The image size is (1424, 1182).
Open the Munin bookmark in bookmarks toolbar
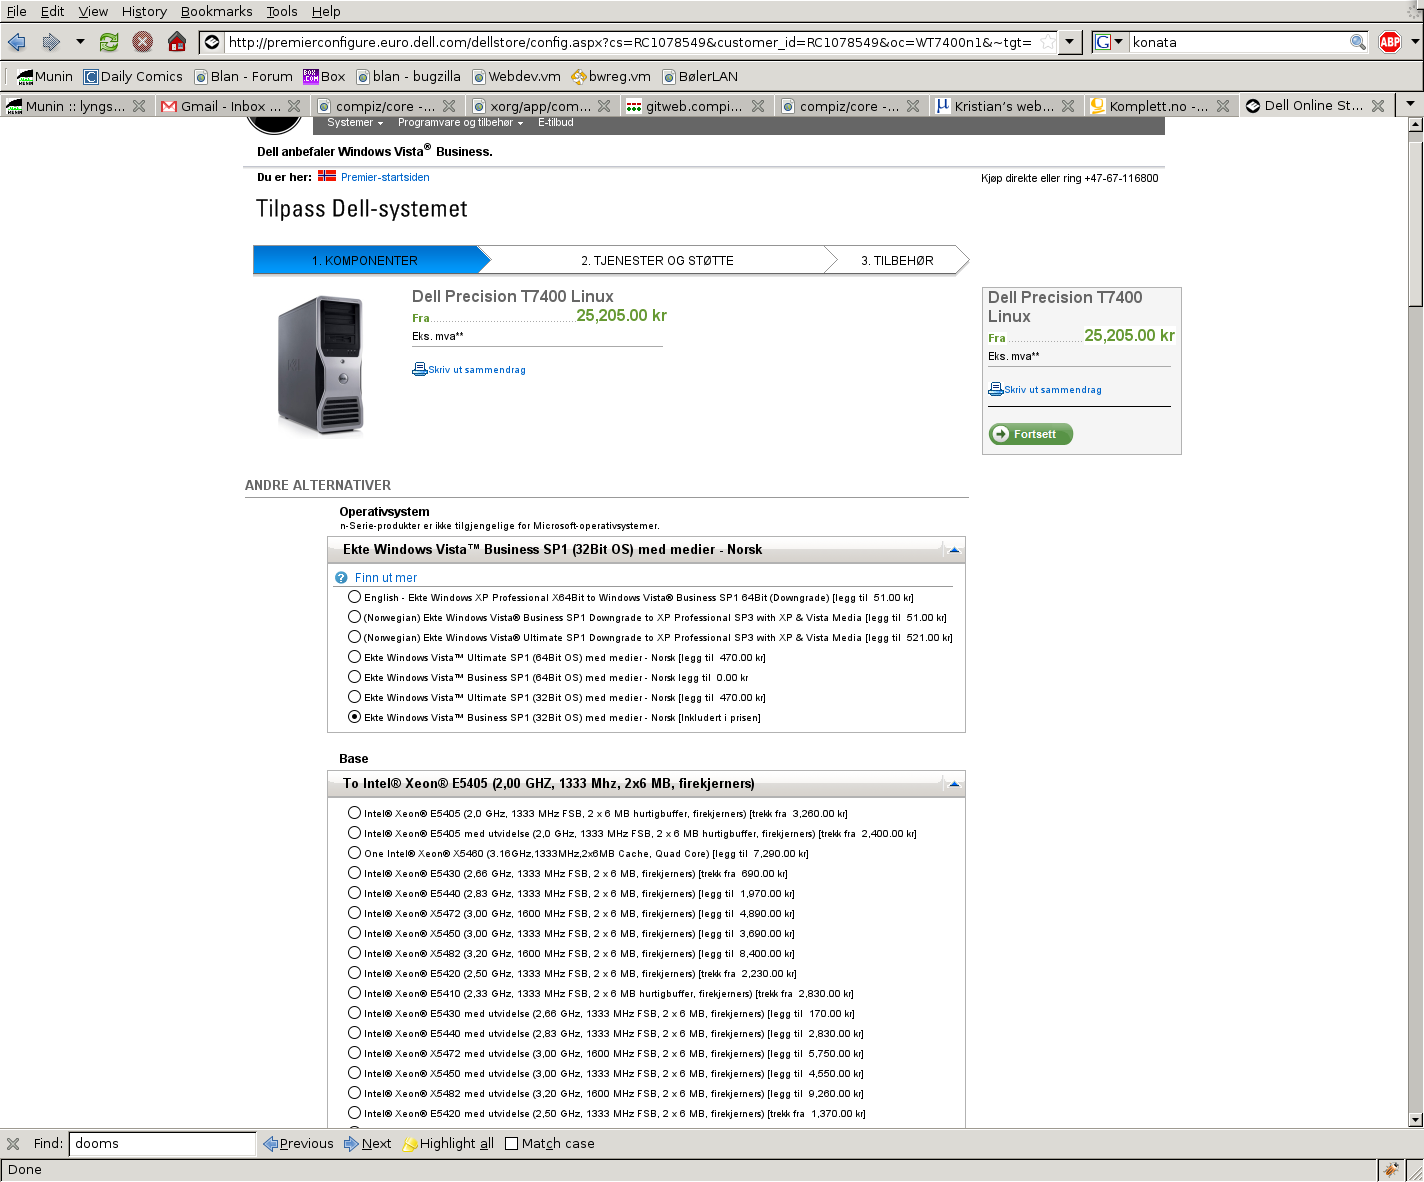point(45,76)
